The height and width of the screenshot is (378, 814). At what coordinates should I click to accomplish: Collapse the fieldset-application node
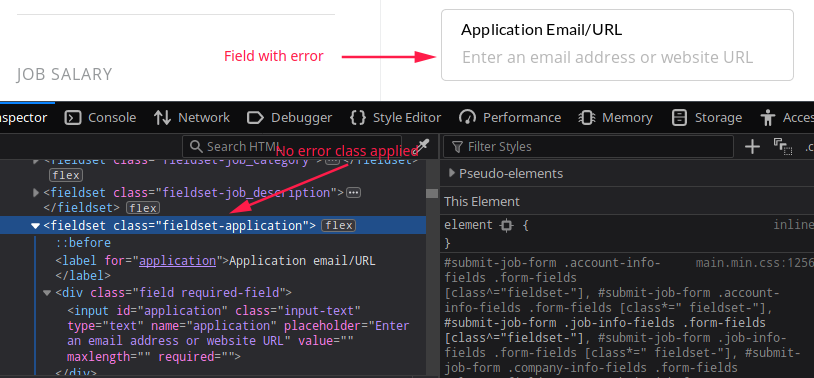[x=35, y=226]
